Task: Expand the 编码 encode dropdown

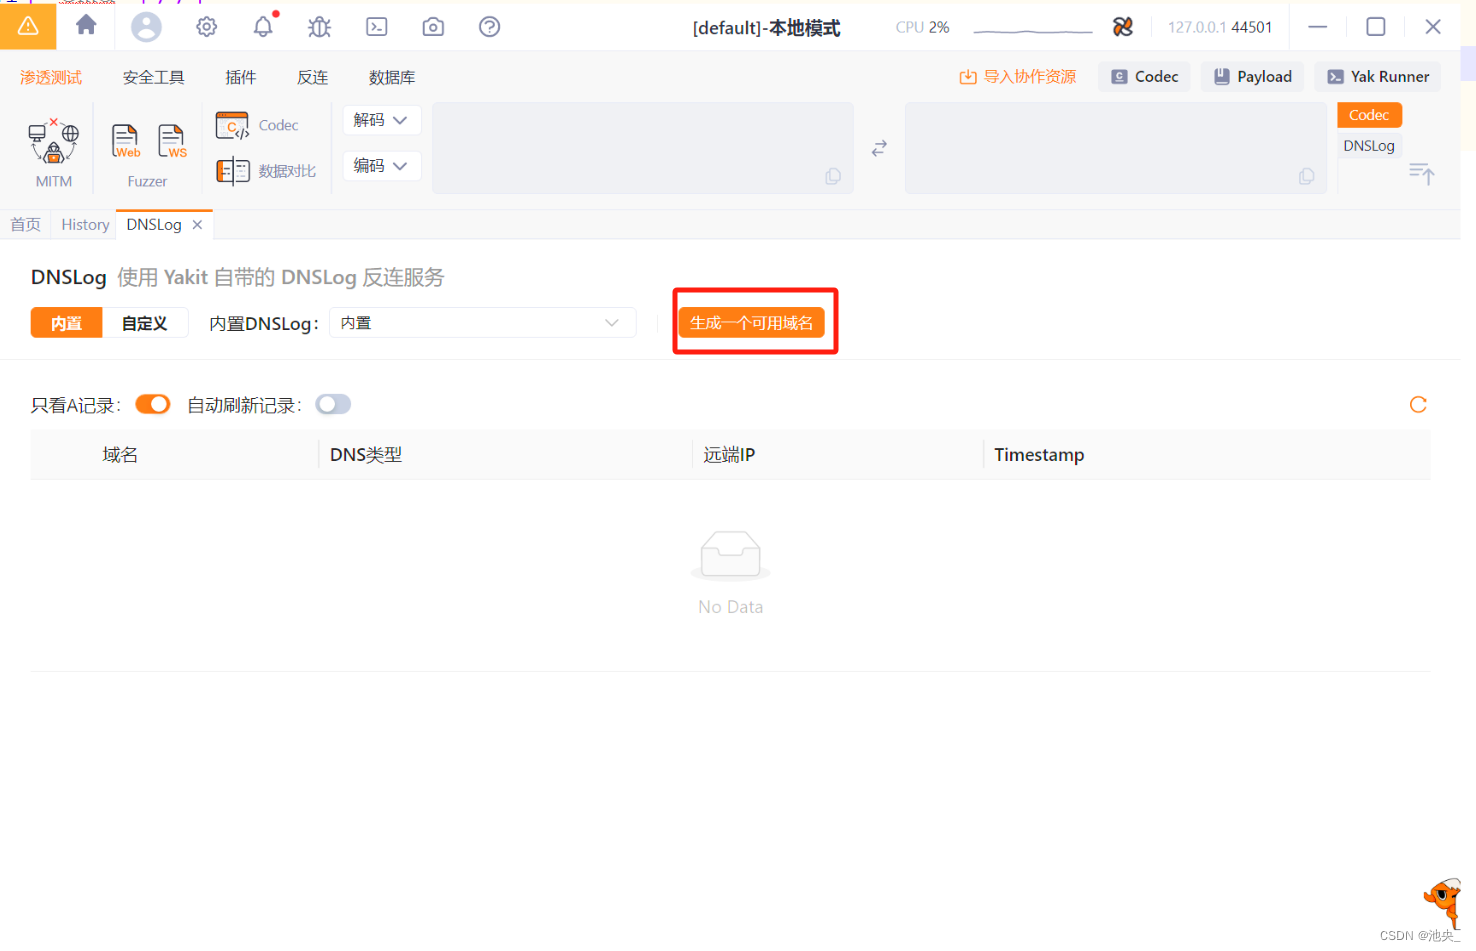Action: click(381, 166)
